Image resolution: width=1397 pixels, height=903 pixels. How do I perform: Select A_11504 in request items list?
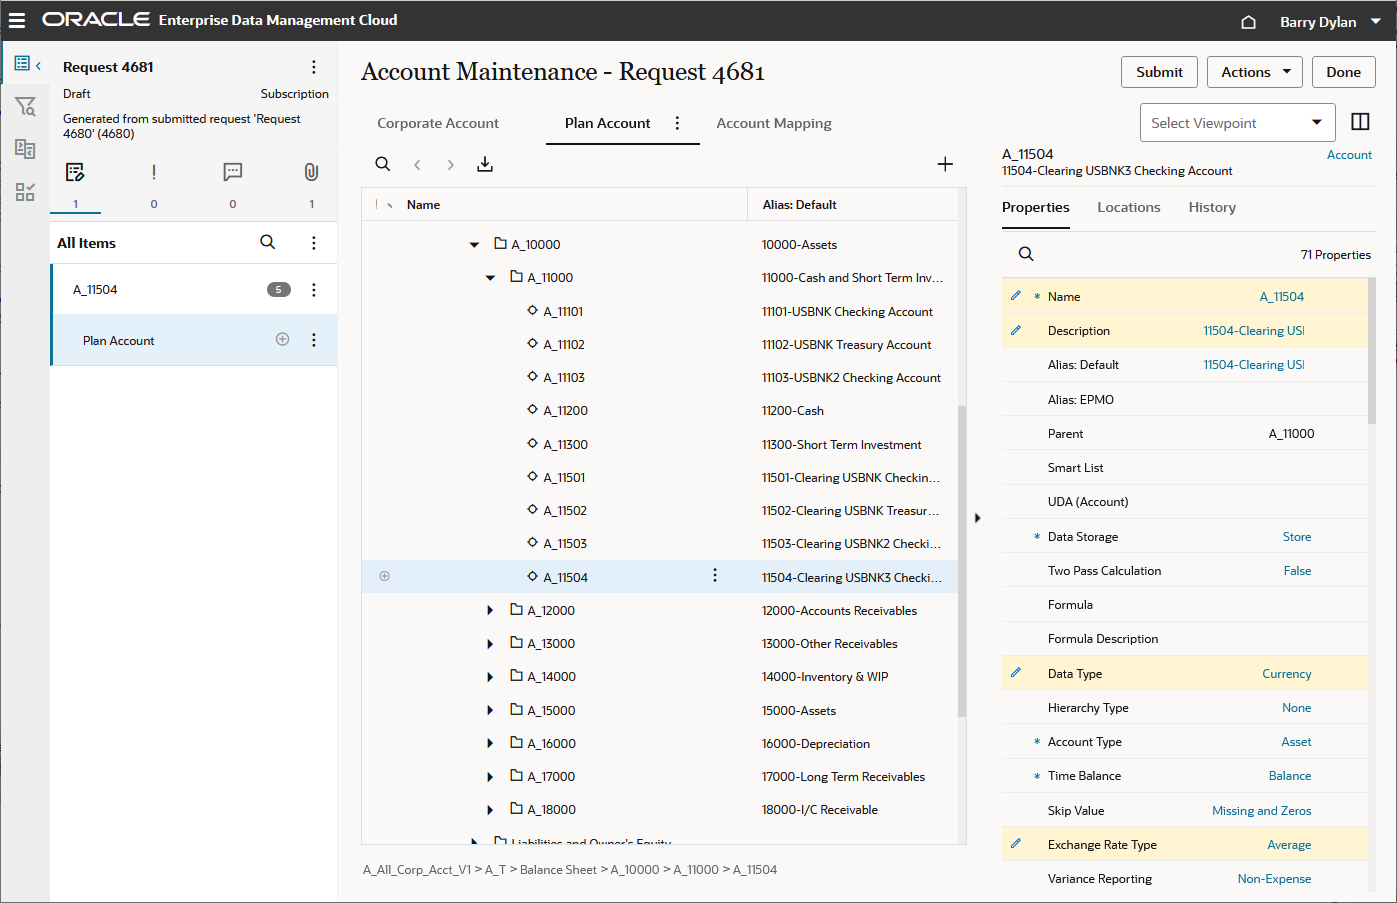pyautogui.click(x=95, y=290)
